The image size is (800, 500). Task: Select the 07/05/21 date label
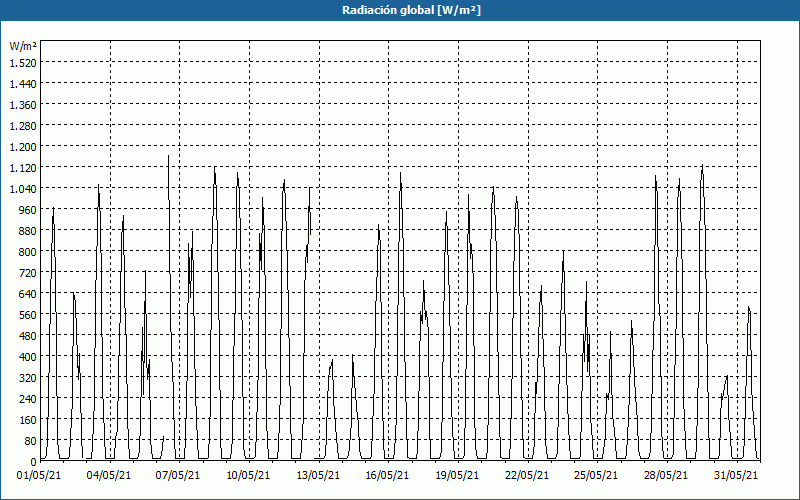[x=178, y=476]
